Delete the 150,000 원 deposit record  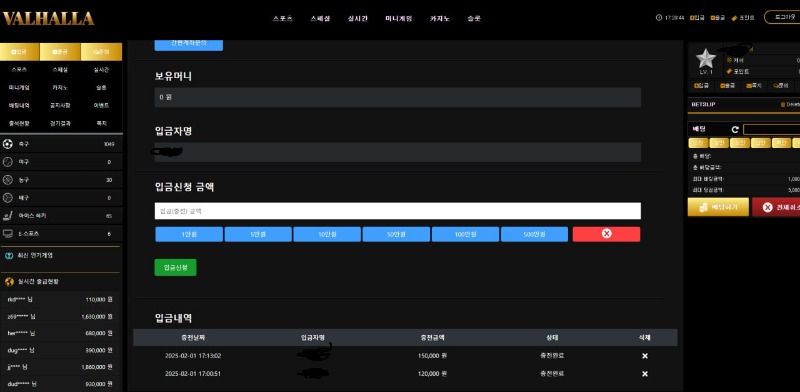click(644, 356)
